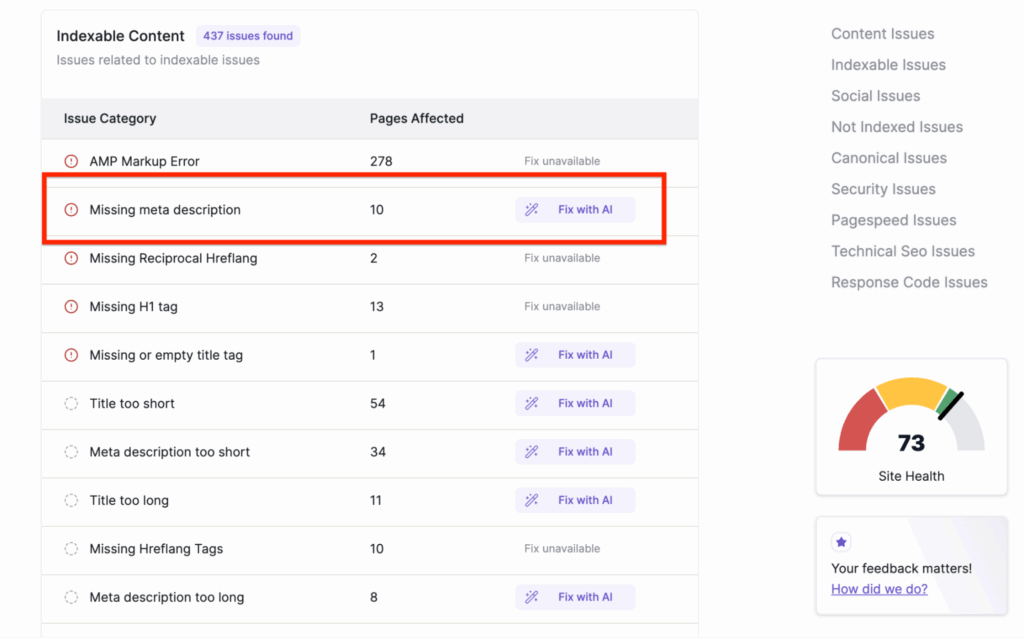Screen dimensions: 1024x638
Task: Click the Site Health gauge showing 73
Action: 911,425
